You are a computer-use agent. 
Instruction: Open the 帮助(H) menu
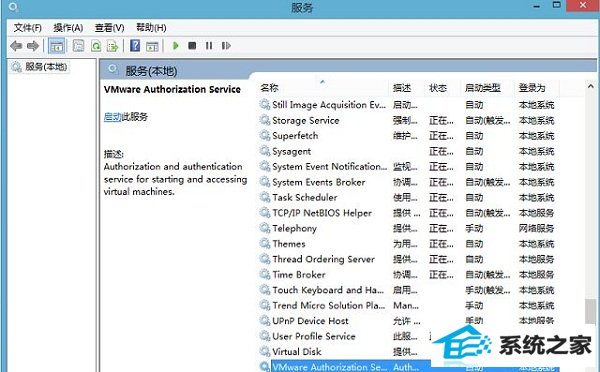[151, 28]
